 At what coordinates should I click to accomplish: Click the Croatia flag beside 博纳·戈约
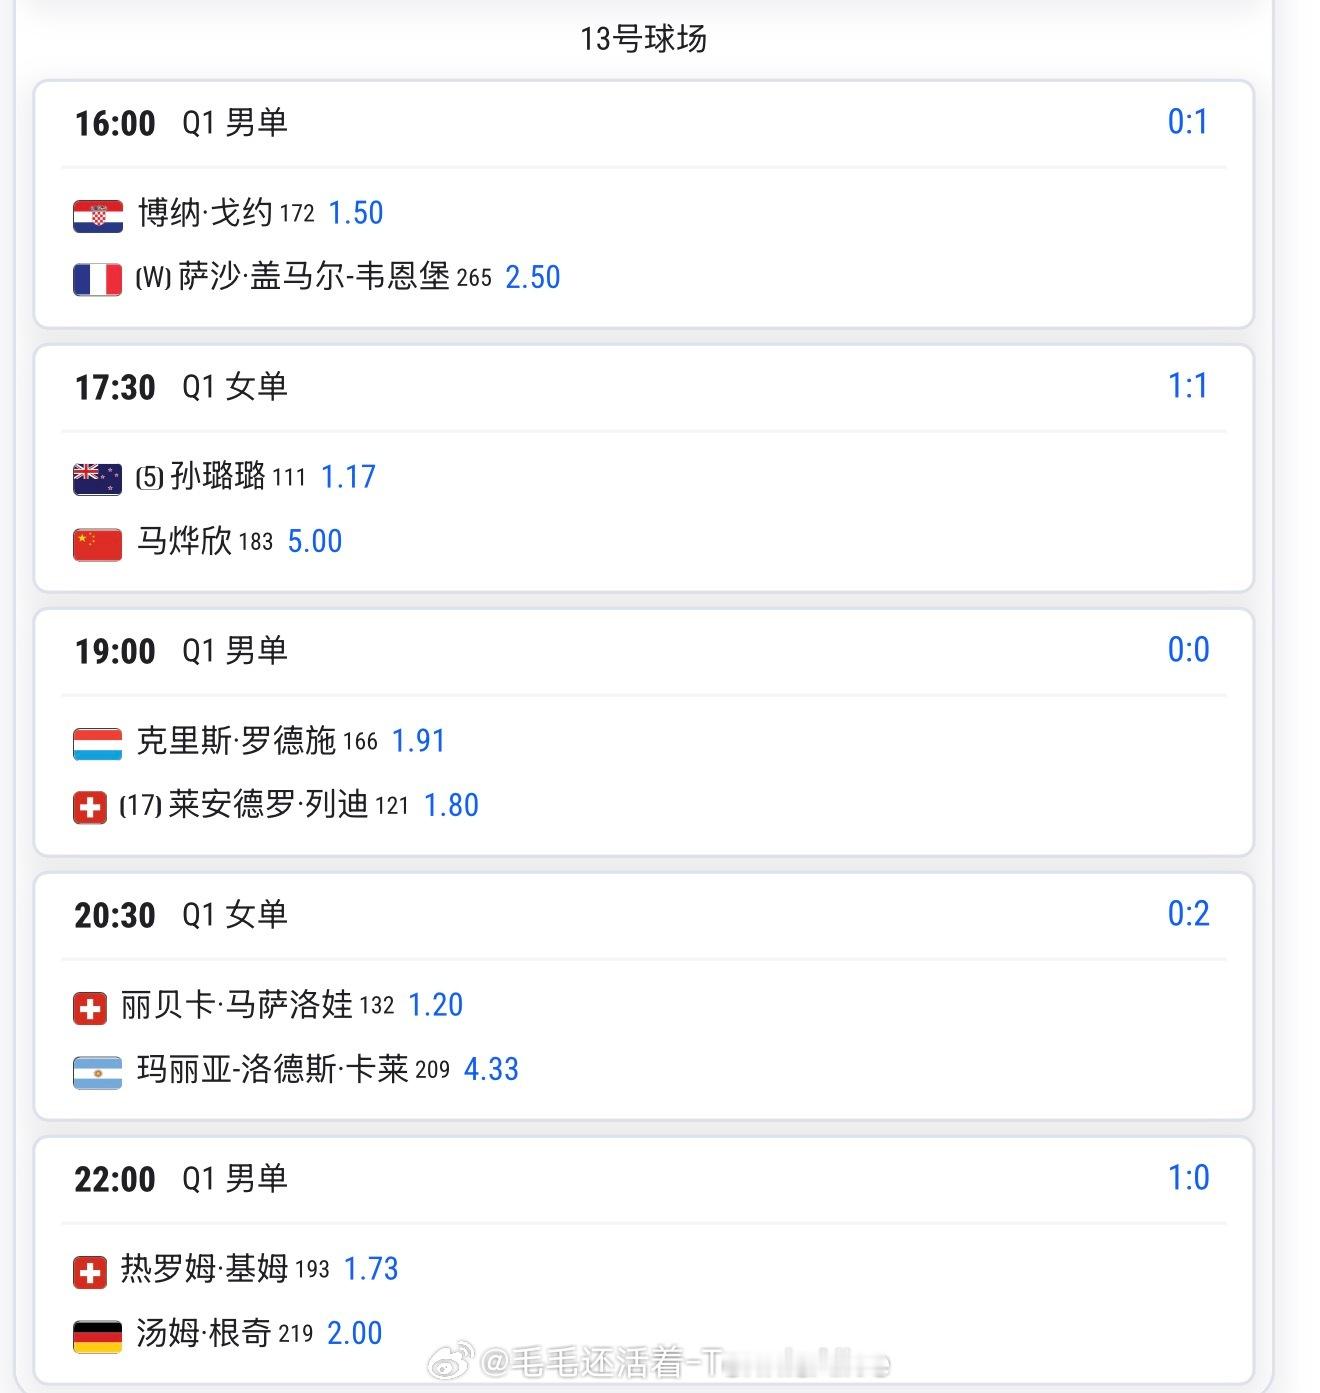coord(98,215)
